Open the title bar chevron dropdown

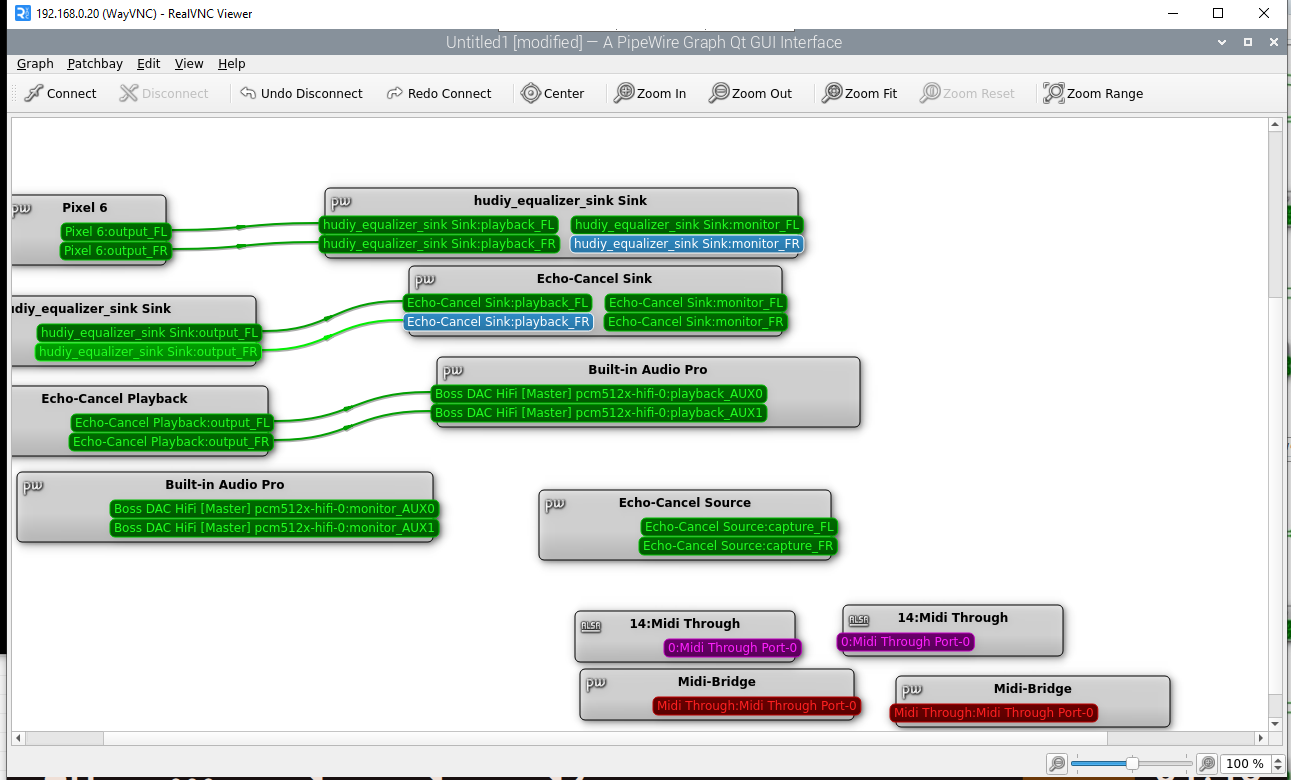[1220, 42]
